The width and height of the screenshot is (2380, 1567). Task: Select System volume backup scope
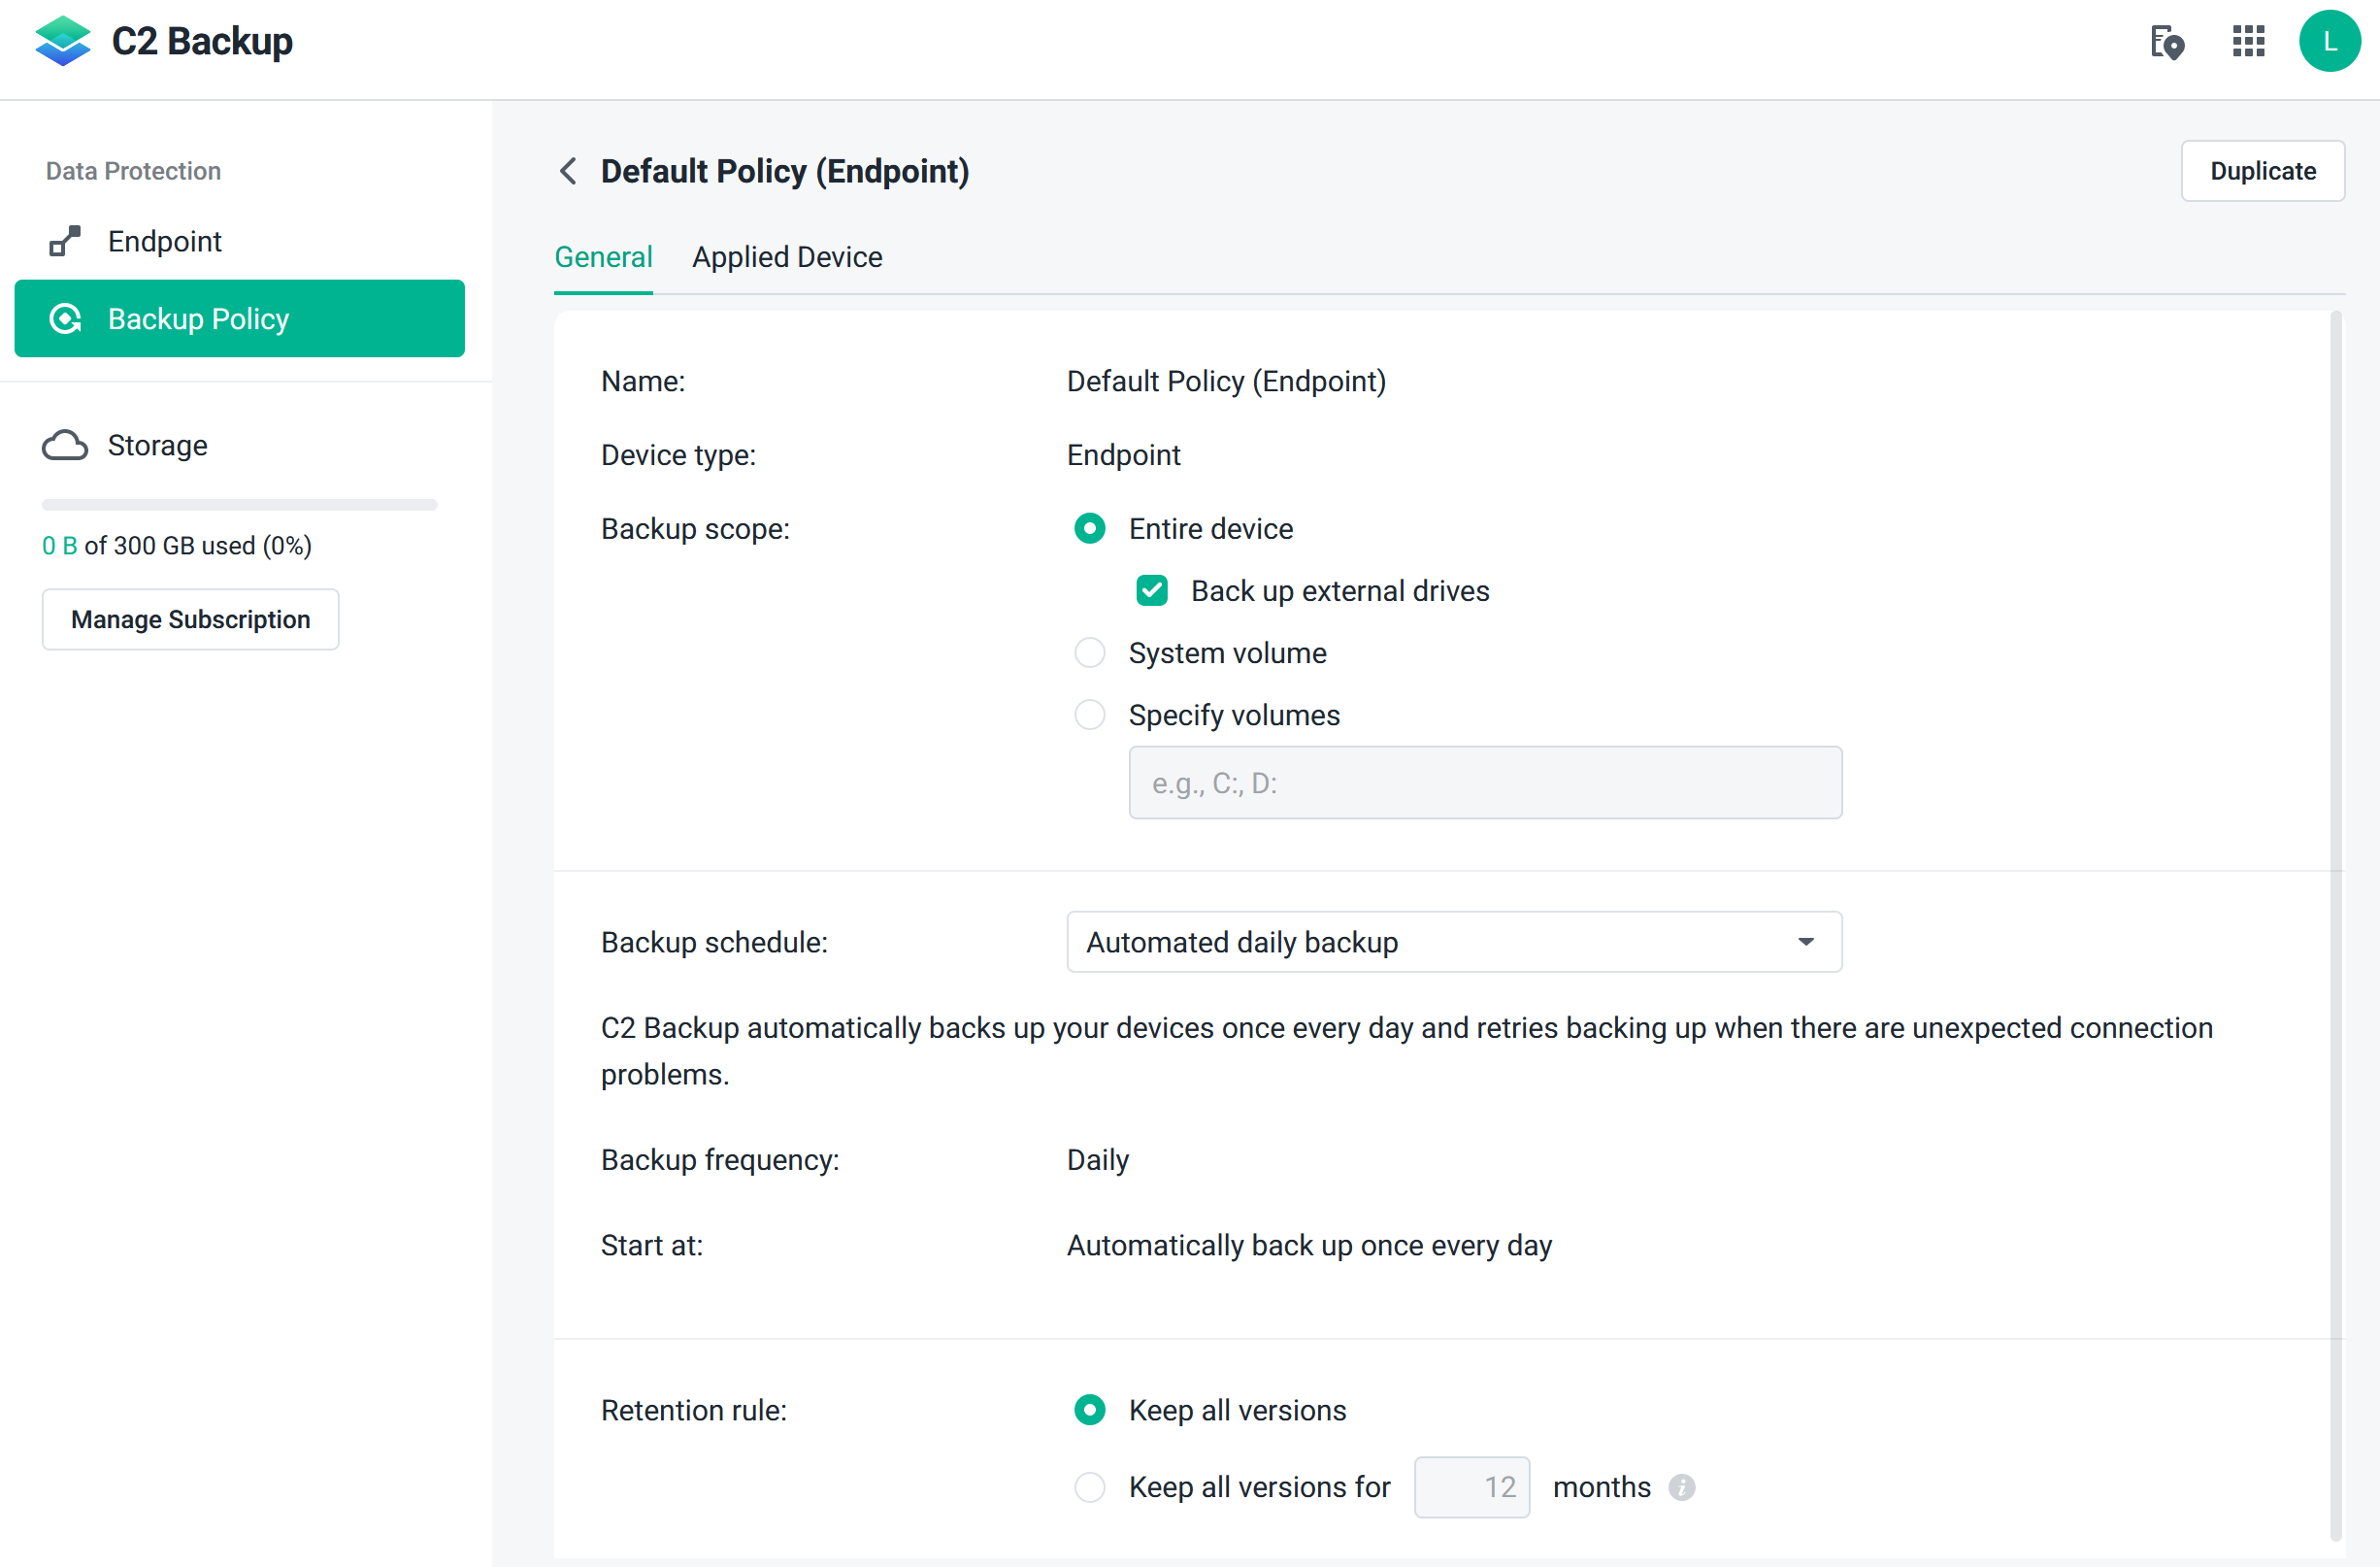pos(1089,653)
